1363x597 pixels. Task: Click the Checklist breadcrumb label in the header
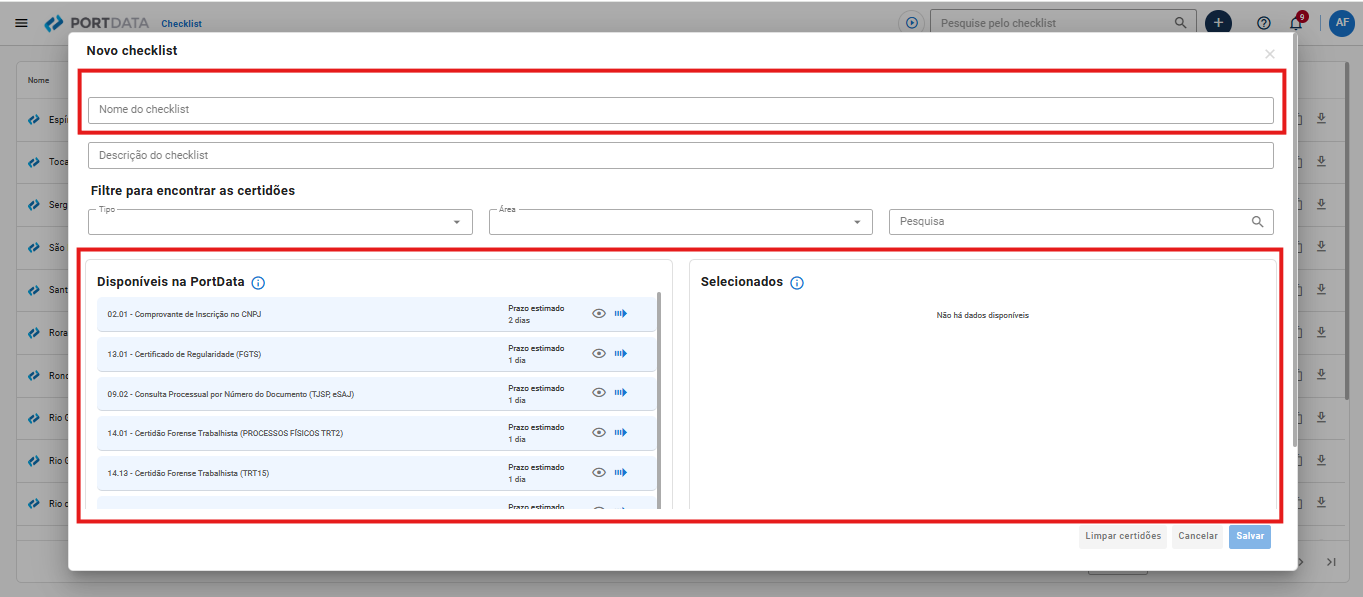click(x=181, y=24)
